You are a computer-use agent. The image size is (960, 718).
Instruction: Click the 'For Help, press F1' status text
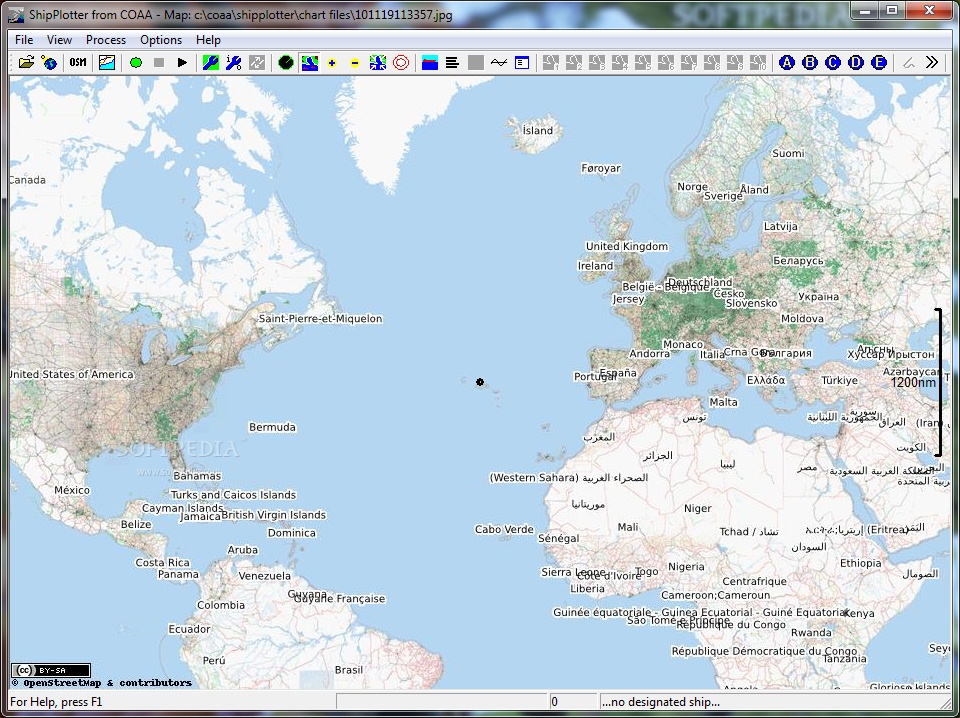(x=56, y=702)
